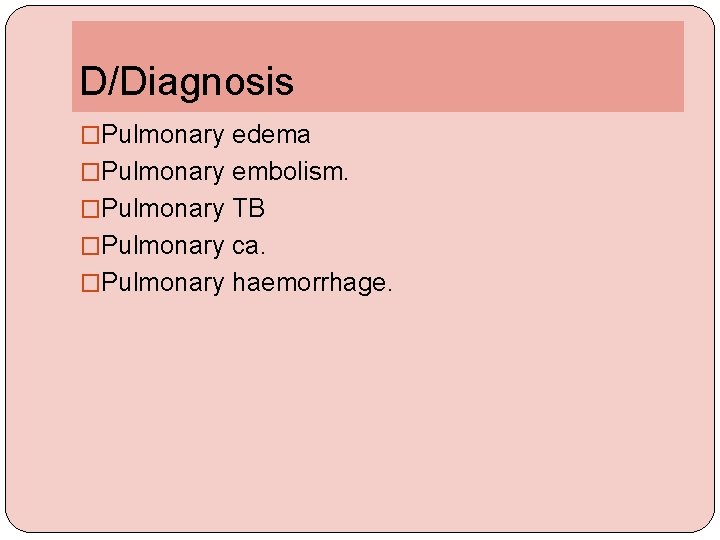Click the empty salmon title banner area
The width and height of the screenshot is (720, 540).
coord(500,65)
